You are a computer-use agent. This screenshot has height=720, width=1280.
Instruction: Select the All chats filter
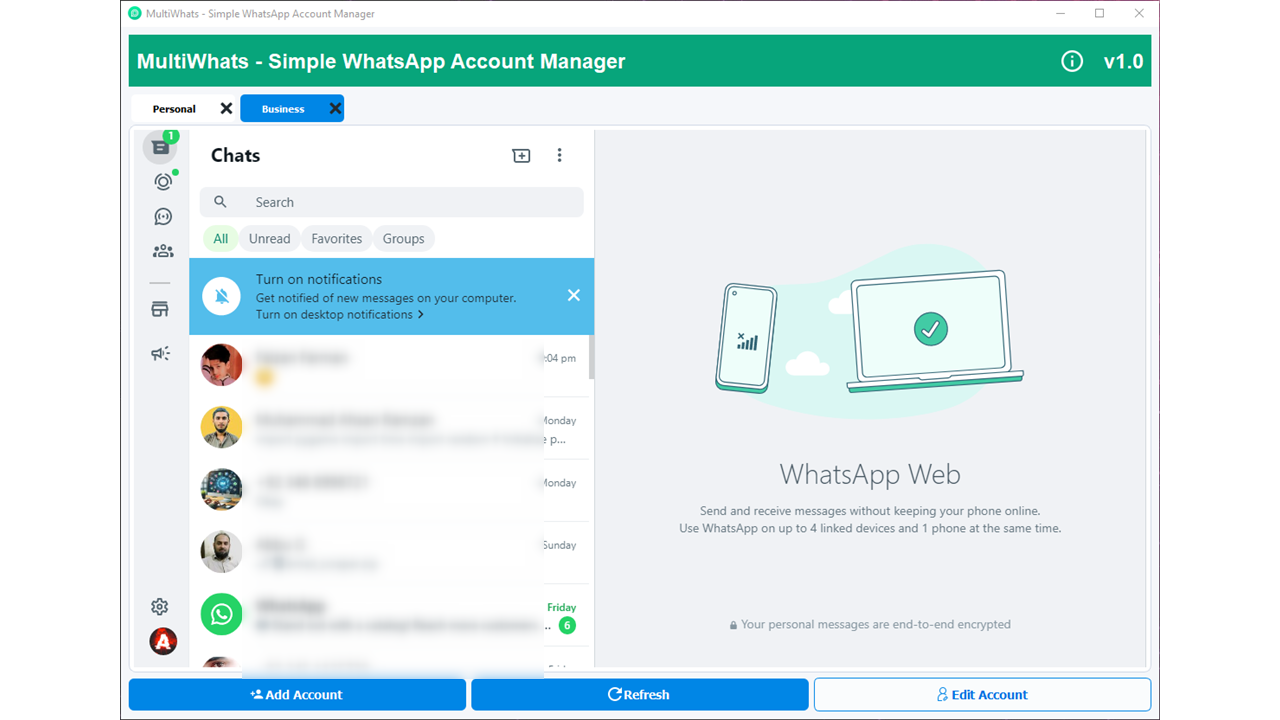coord(220,238)
